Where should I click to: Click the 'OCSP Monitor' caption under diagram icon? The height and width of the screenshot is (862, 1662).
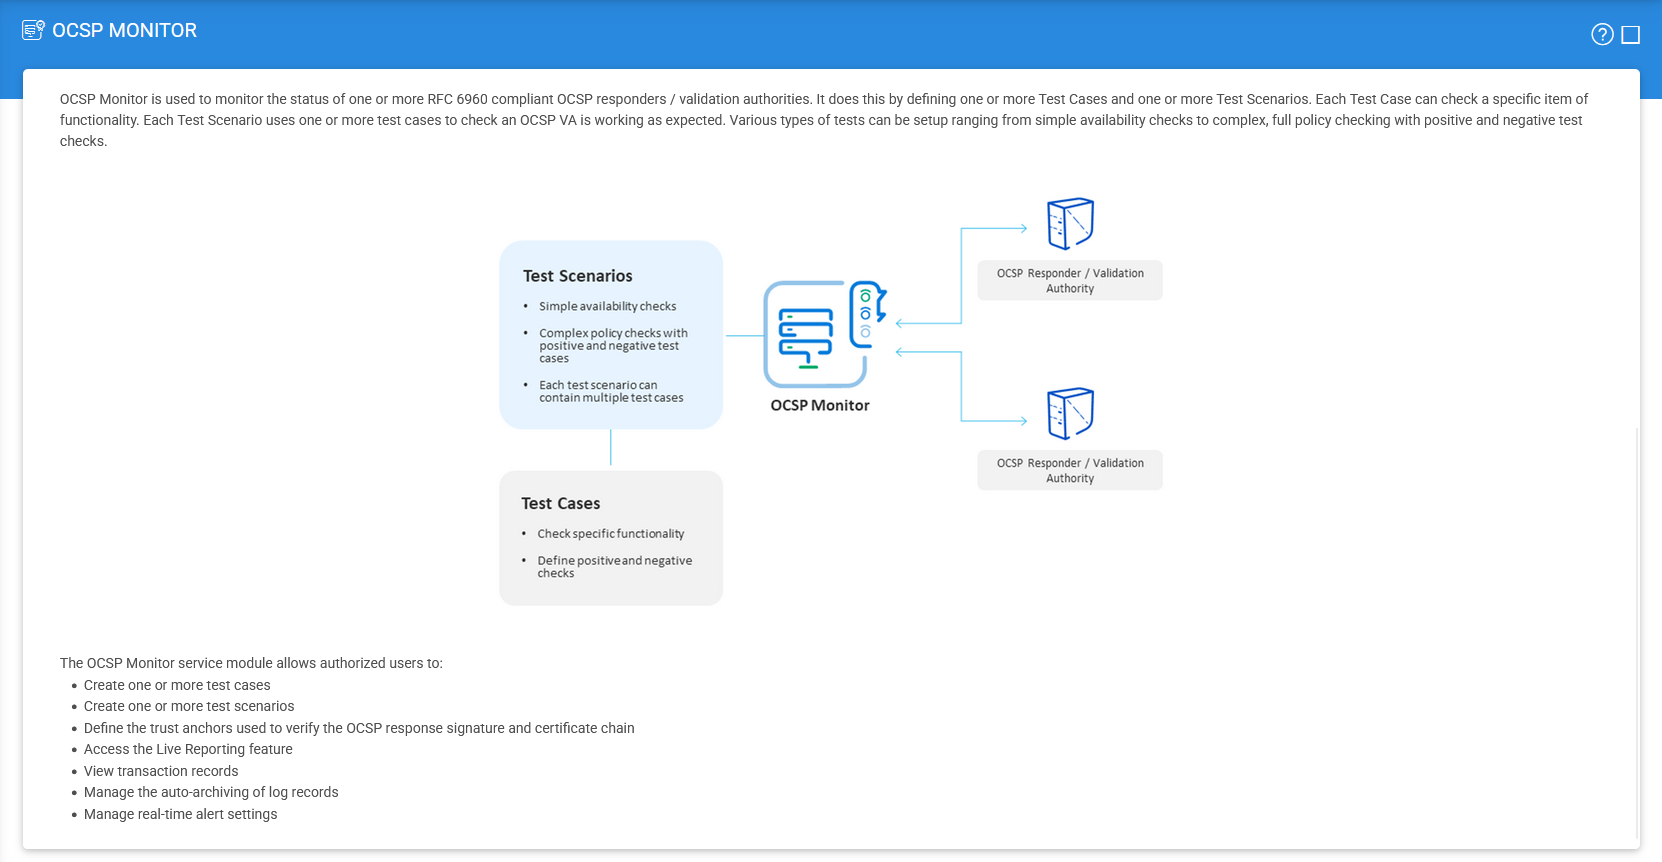pos(820,406)
